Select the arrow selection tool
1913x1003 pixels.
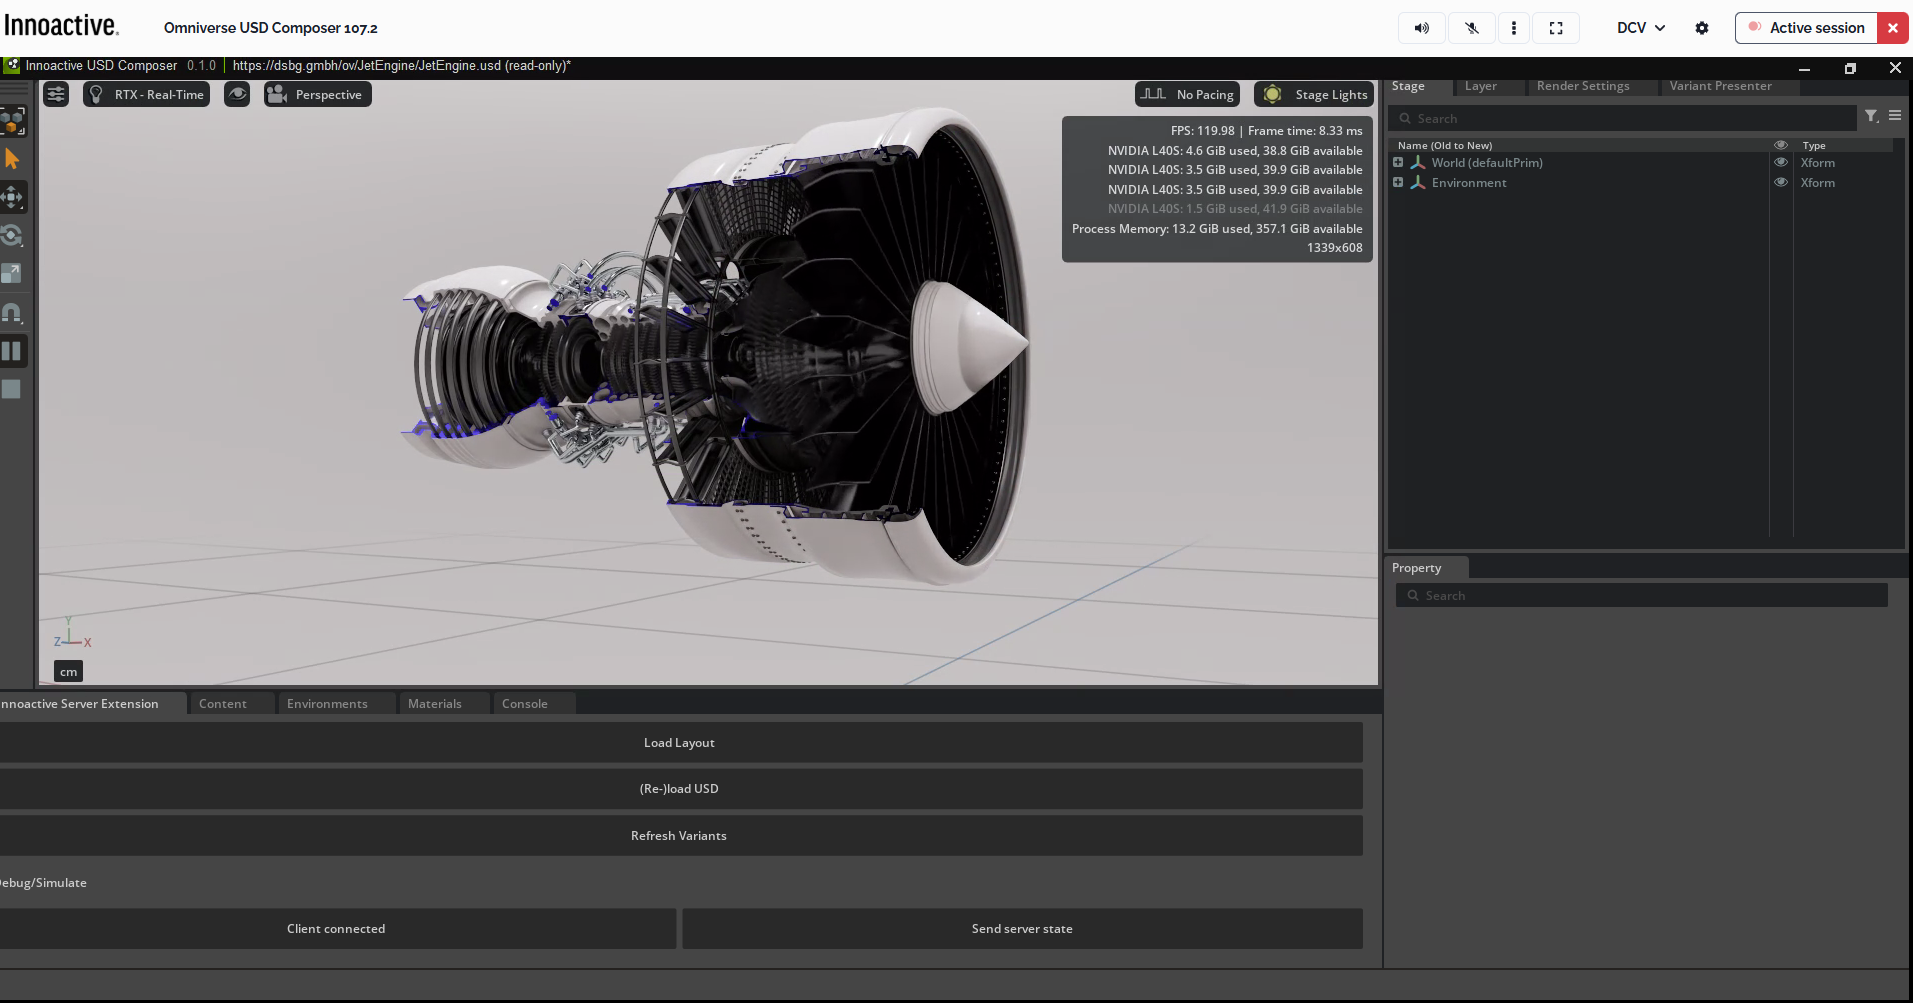pos(13,159)
